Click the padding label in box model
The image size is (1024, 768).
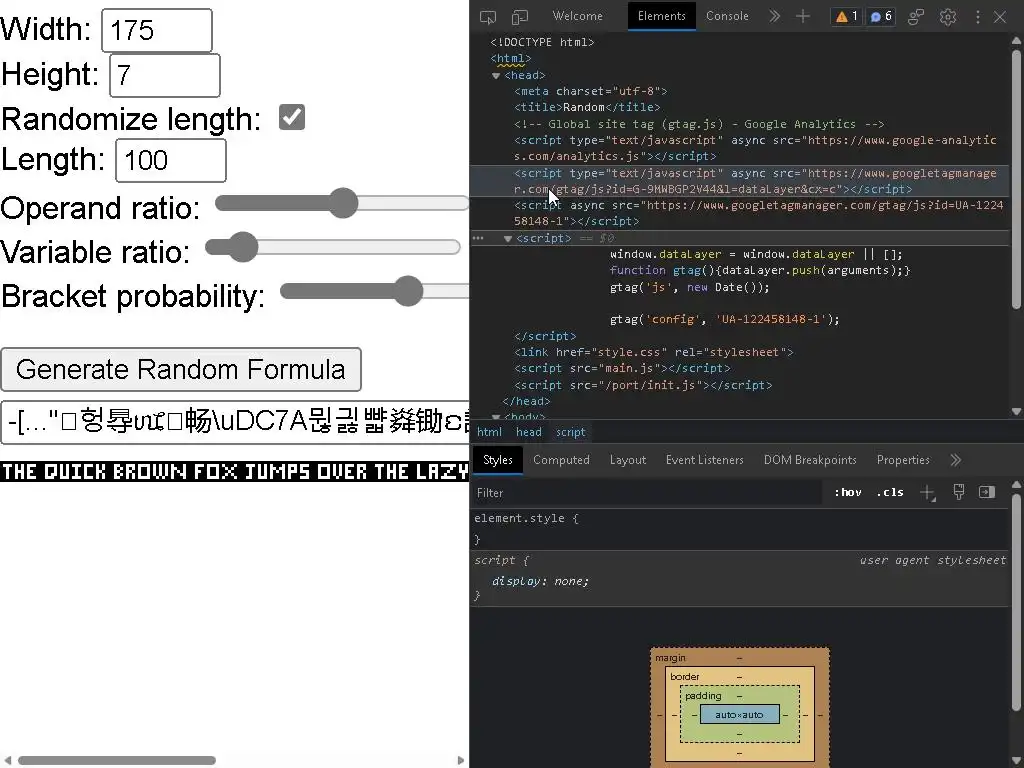[703, 696]
